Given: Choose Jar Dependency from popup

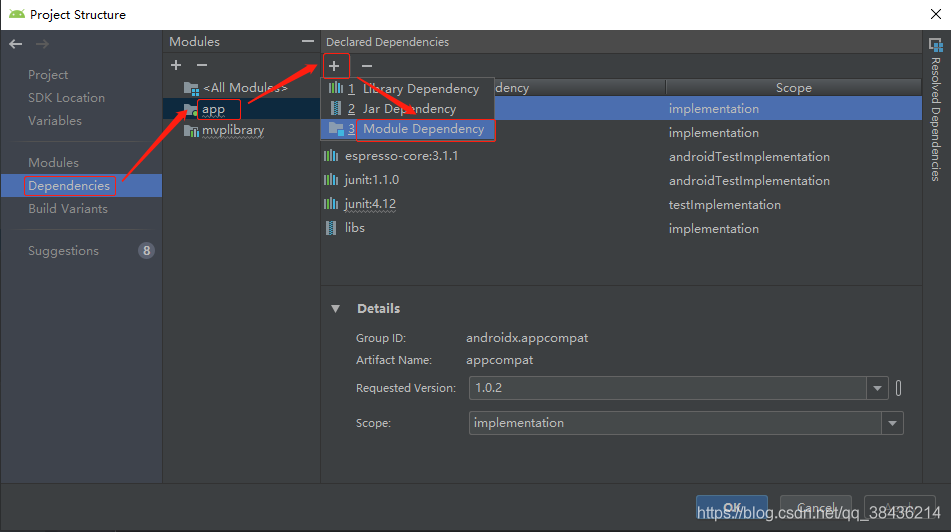Looking at the screenshot, I should (407, 109).
